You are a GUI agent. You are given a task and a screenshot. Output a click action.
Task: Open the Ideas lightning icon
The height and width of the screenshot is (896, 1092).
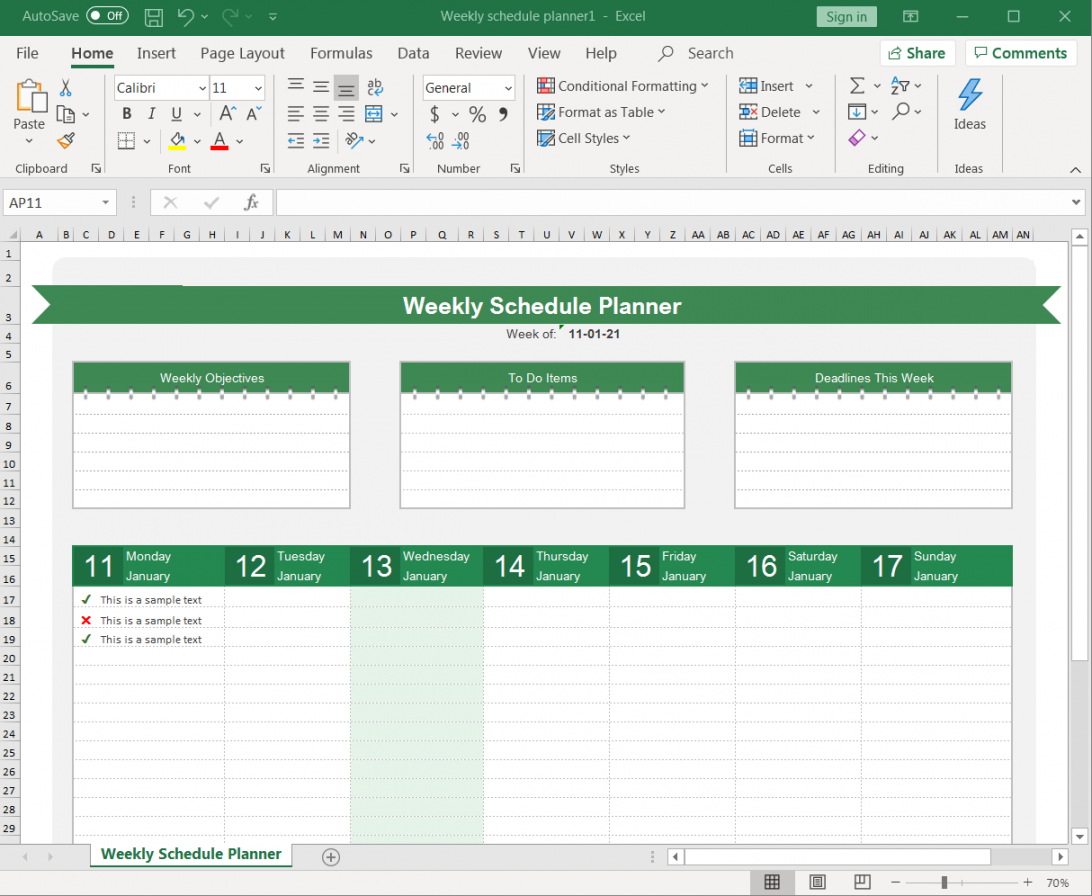pos(969,95)
